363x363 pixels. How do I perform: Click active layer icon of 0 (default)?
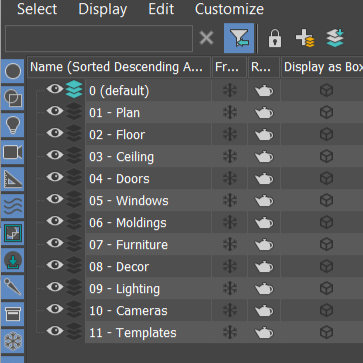click(74, 90)
